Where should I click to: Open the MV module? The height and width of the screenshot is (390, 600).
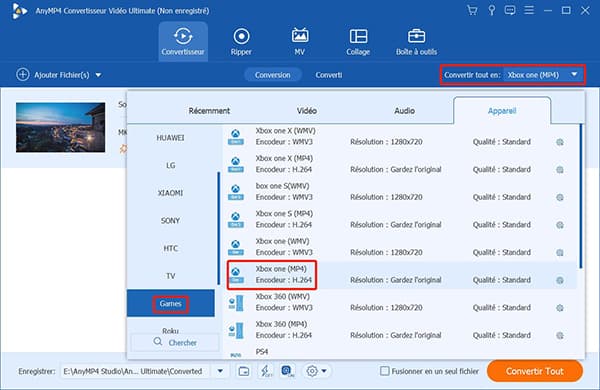[300, 41]
